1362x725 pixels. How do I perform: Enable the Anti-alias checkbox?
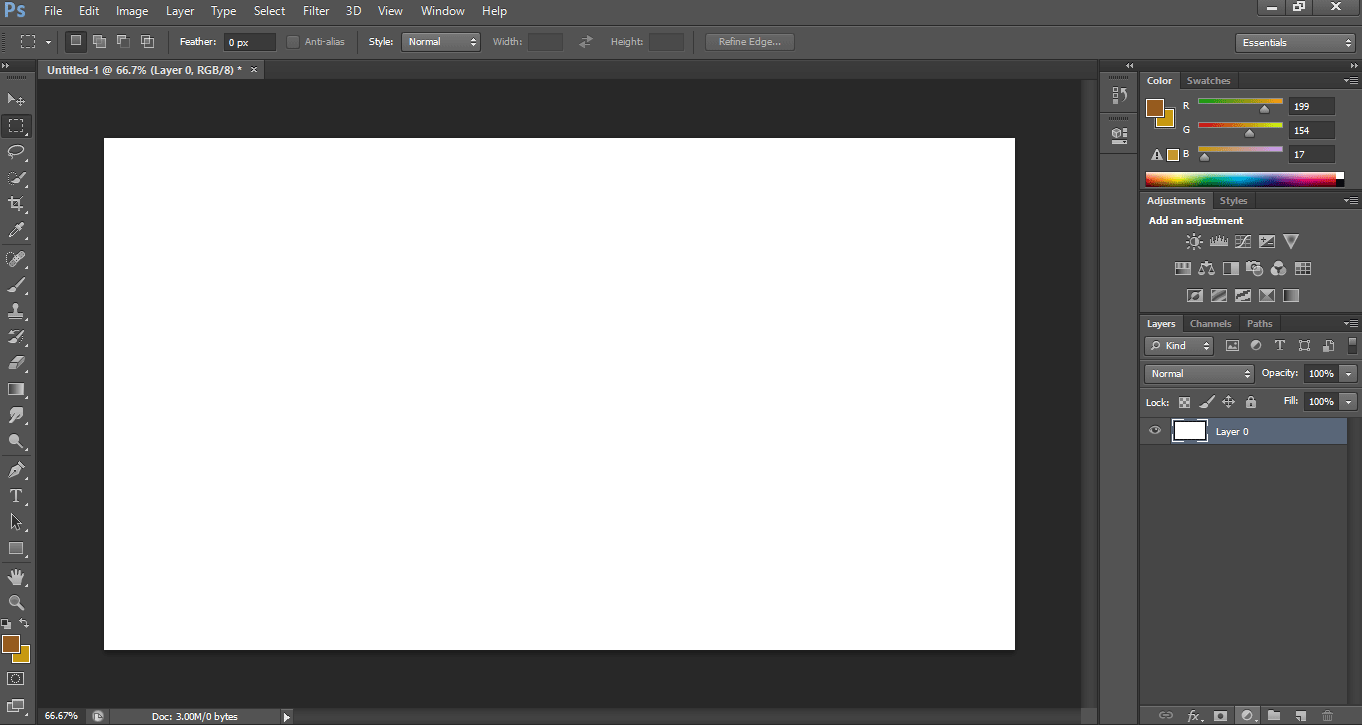[x=292, y=41]
